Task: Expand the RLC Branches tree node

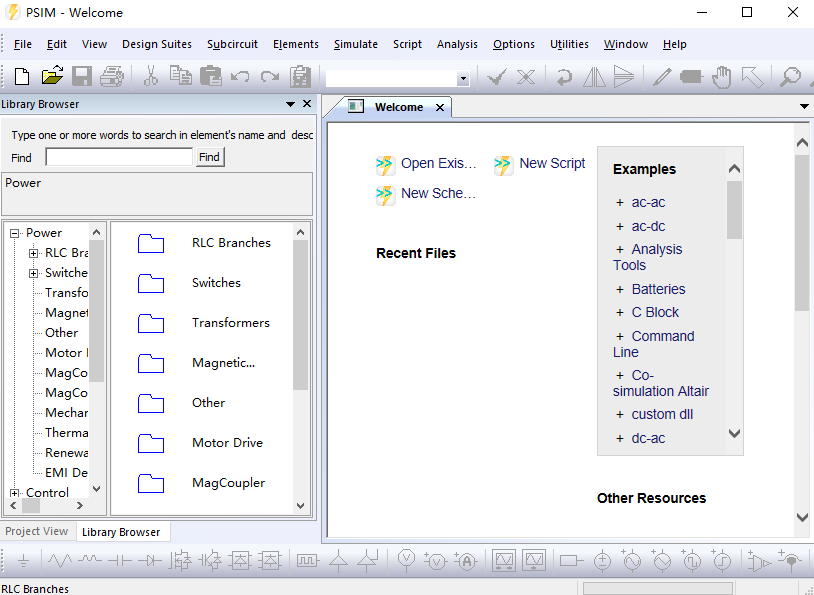Action: [x=34, y=253]
